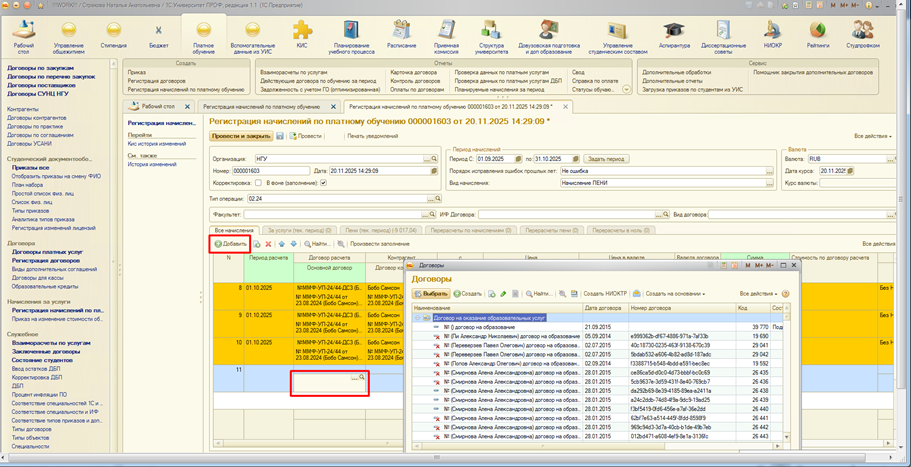This screenshot has width=911, height=467.
Task: Open the Валюта RUB selector
Action: click(x=888, y=158)
